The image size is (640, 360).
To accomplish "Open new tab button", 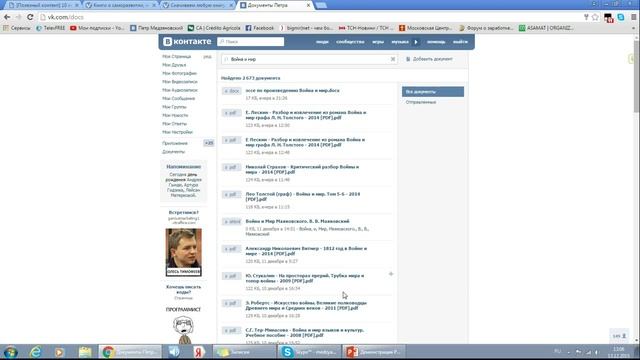I will click(x=321, y=5).
